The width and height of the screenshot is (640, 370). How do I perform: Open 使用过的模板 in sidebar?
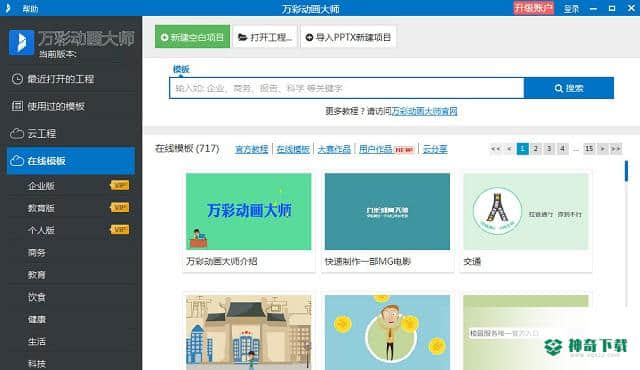[x=71, y=106]
